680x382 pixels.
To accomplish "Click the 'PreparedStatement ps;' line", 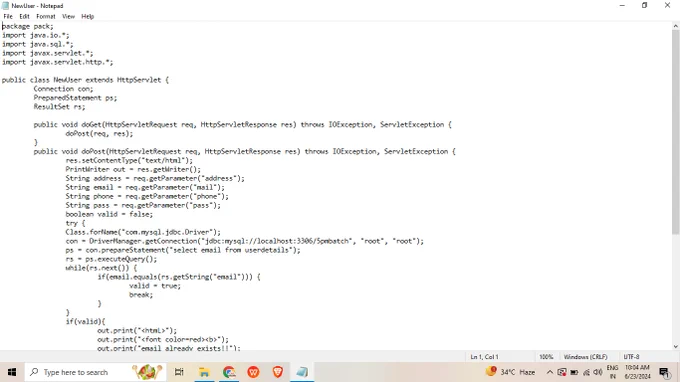I will click(x=75, y=98).
